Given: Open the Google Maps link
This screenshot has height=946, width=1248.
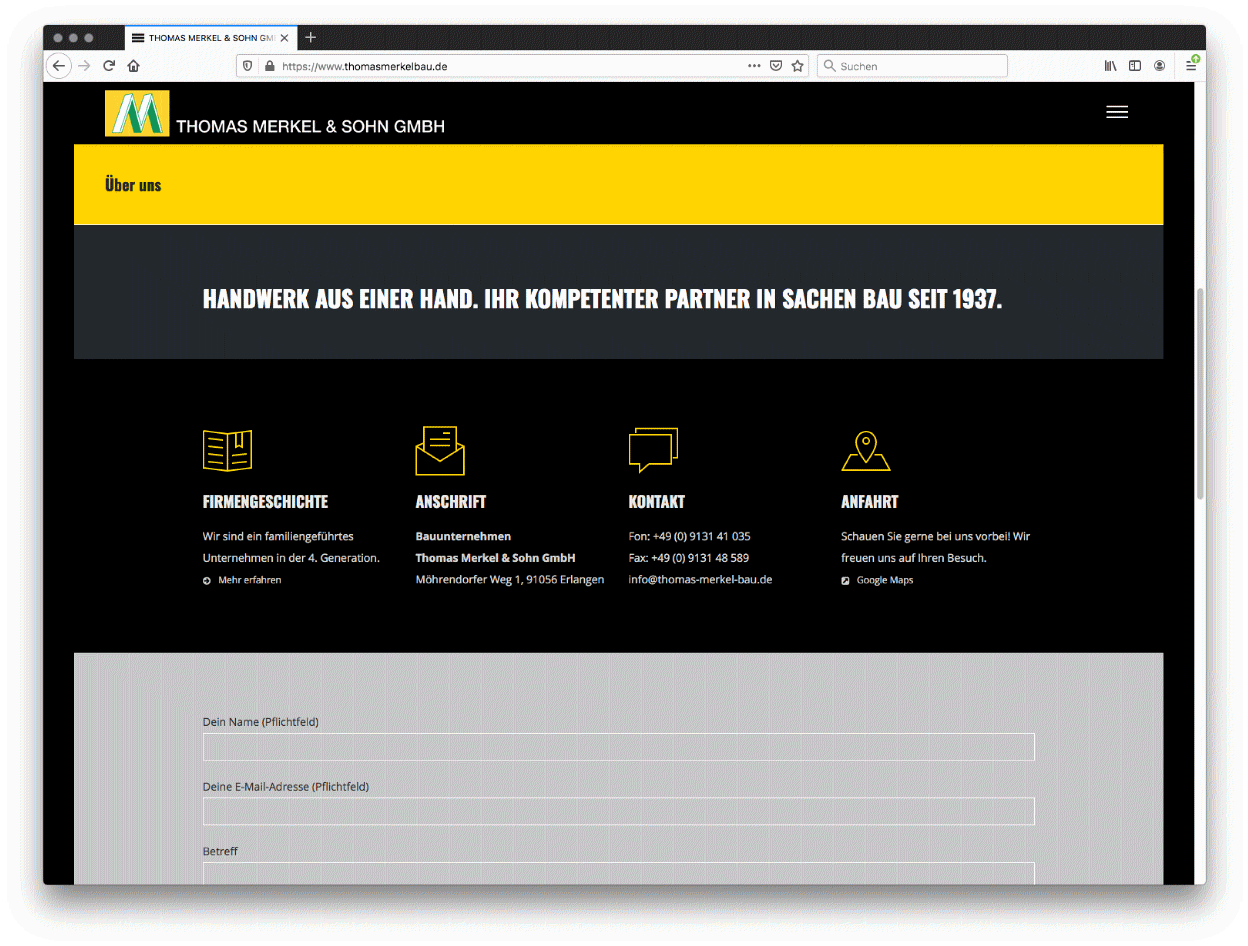Looking at the screenshot, I should coord(885,580).
